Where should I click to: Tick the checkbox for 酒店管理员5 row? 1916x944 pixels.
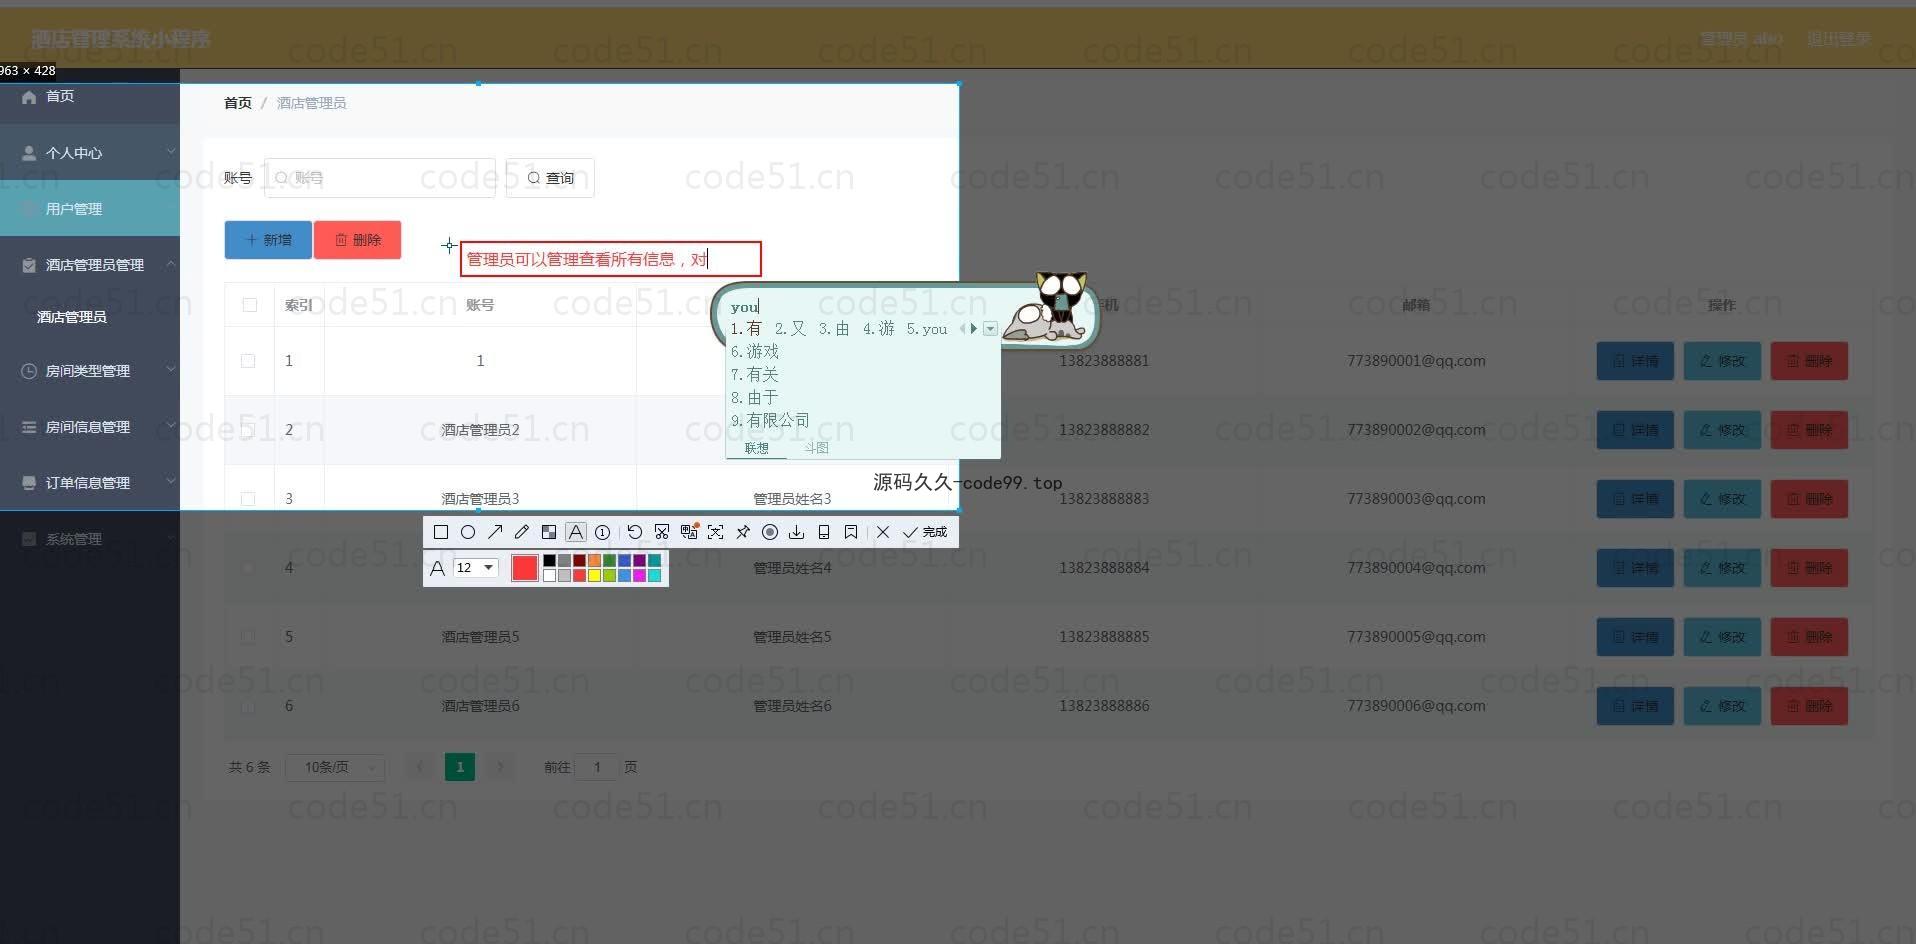(x=248, y=637)
